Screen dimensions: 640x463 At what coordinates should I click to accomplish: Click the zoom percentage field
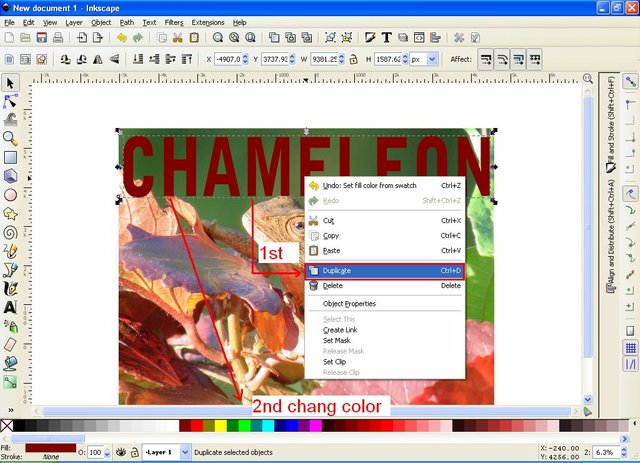pyautogui.click(x=606, y=452)
